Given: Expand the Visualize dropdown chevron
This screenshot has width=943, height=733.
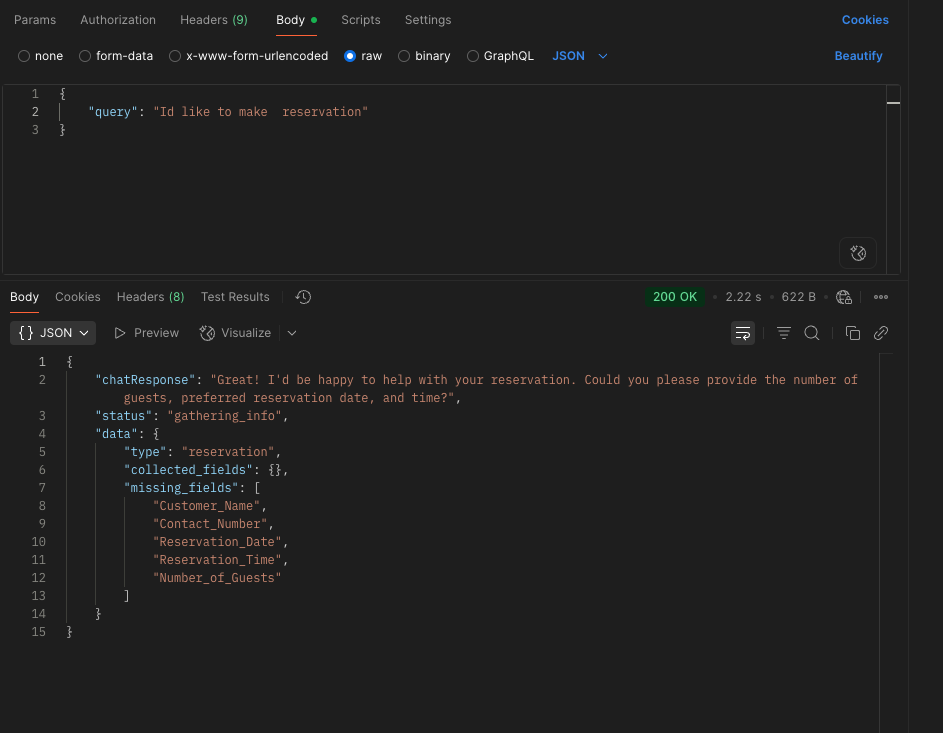Looking at the screenshot, I should pos(291,333).
